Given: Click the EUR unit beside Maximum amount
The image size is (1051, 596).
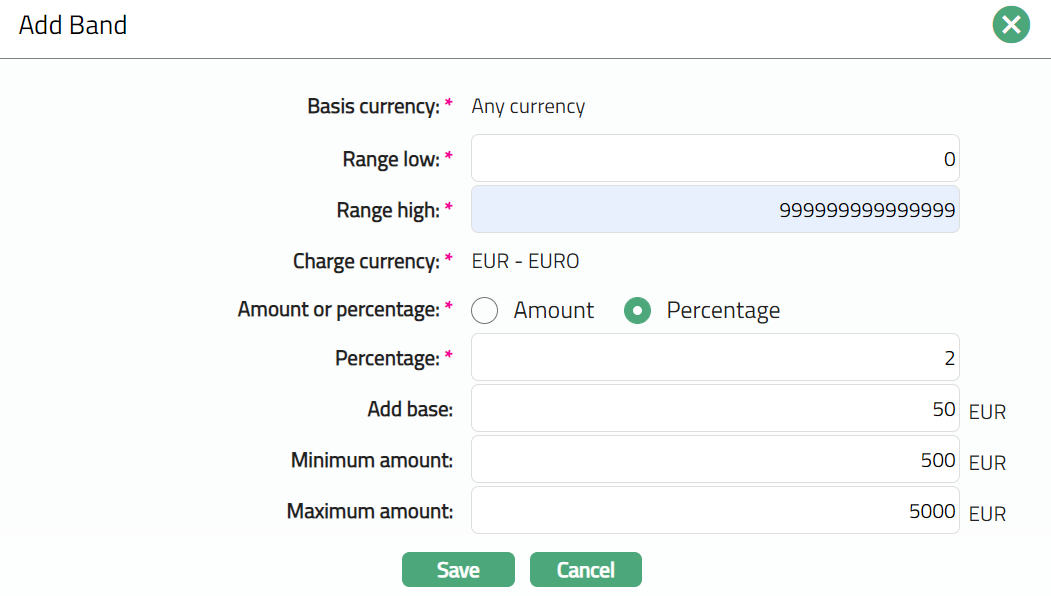Looking at the screenshot, I should (x=987, y=514).
